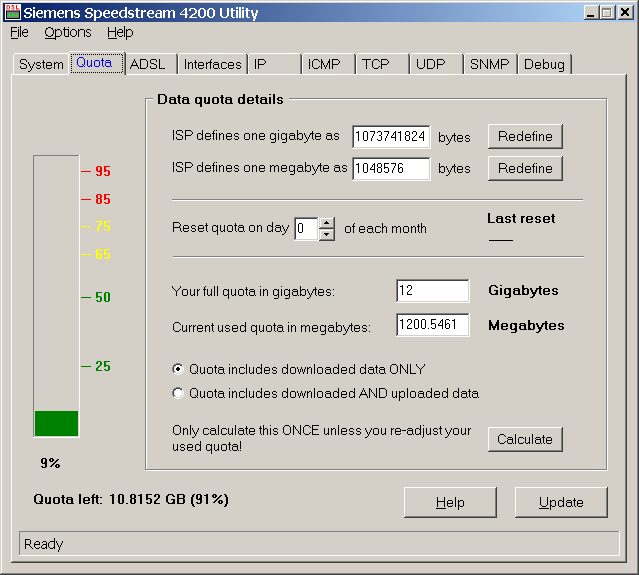
Task: Open the File menu
Action: coord(19,33)
